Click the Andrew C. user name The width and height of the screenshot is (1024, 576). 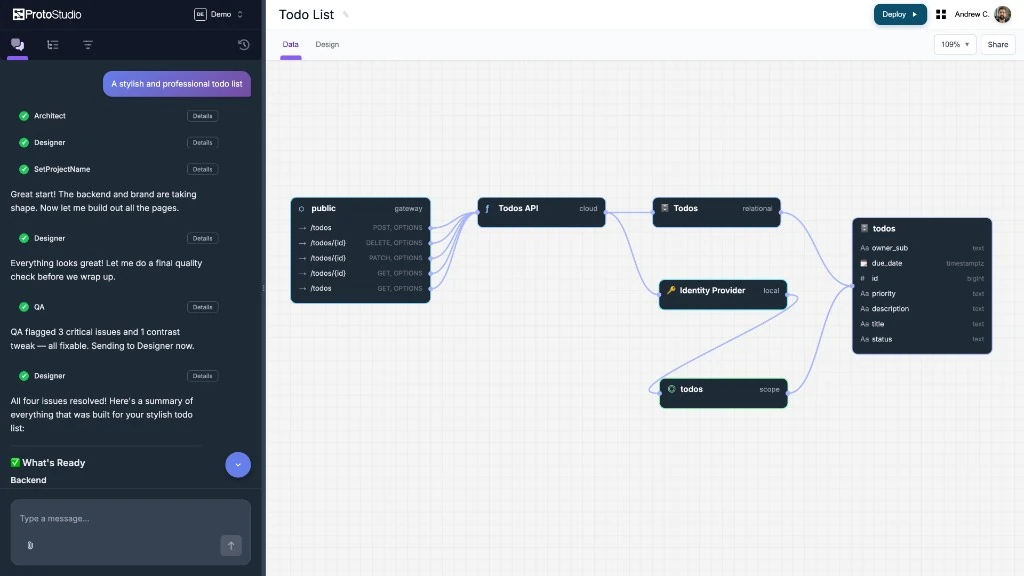tap(972, 14)
